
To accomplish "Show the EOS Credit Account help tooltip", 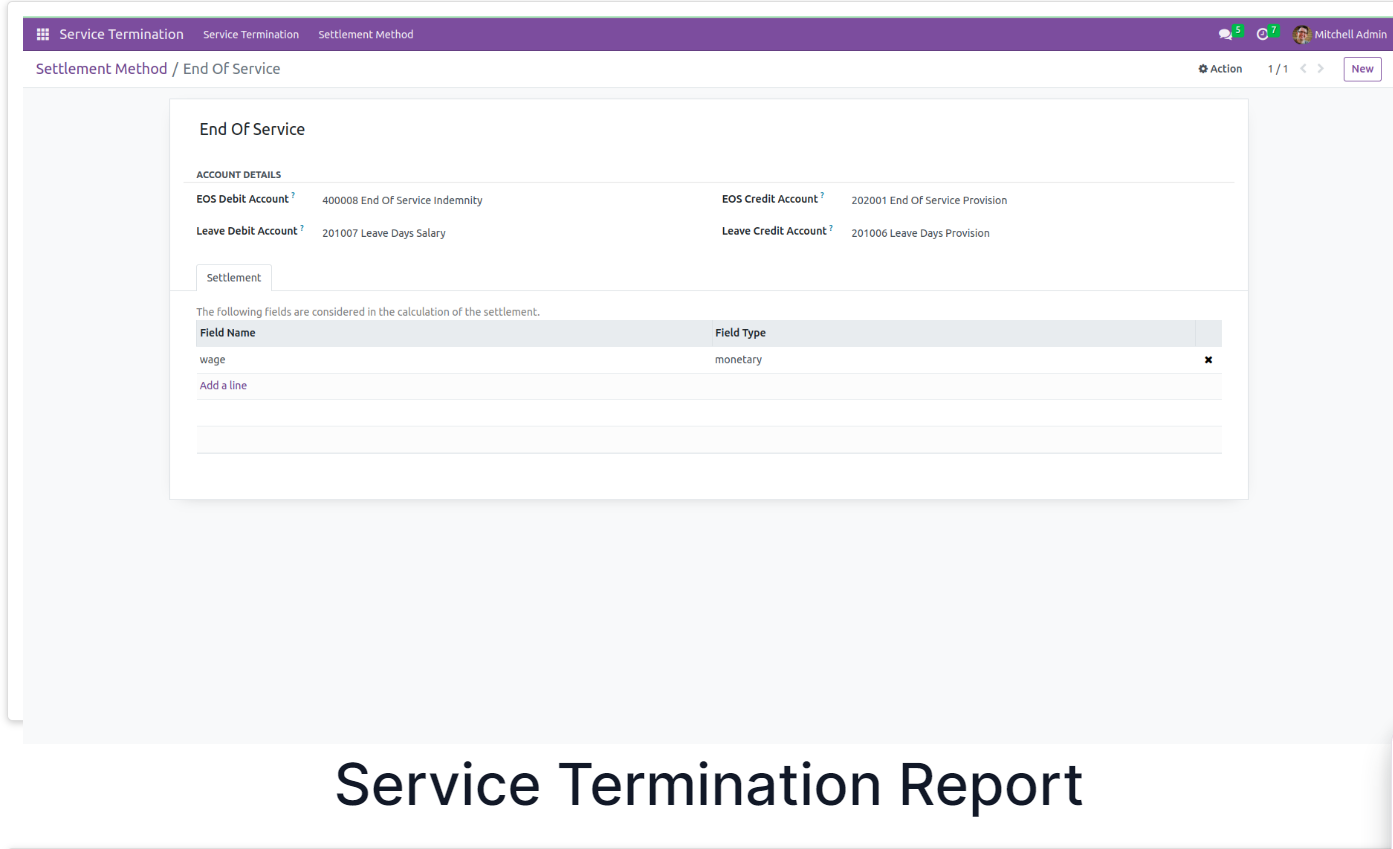I will (x=822, y=196).
